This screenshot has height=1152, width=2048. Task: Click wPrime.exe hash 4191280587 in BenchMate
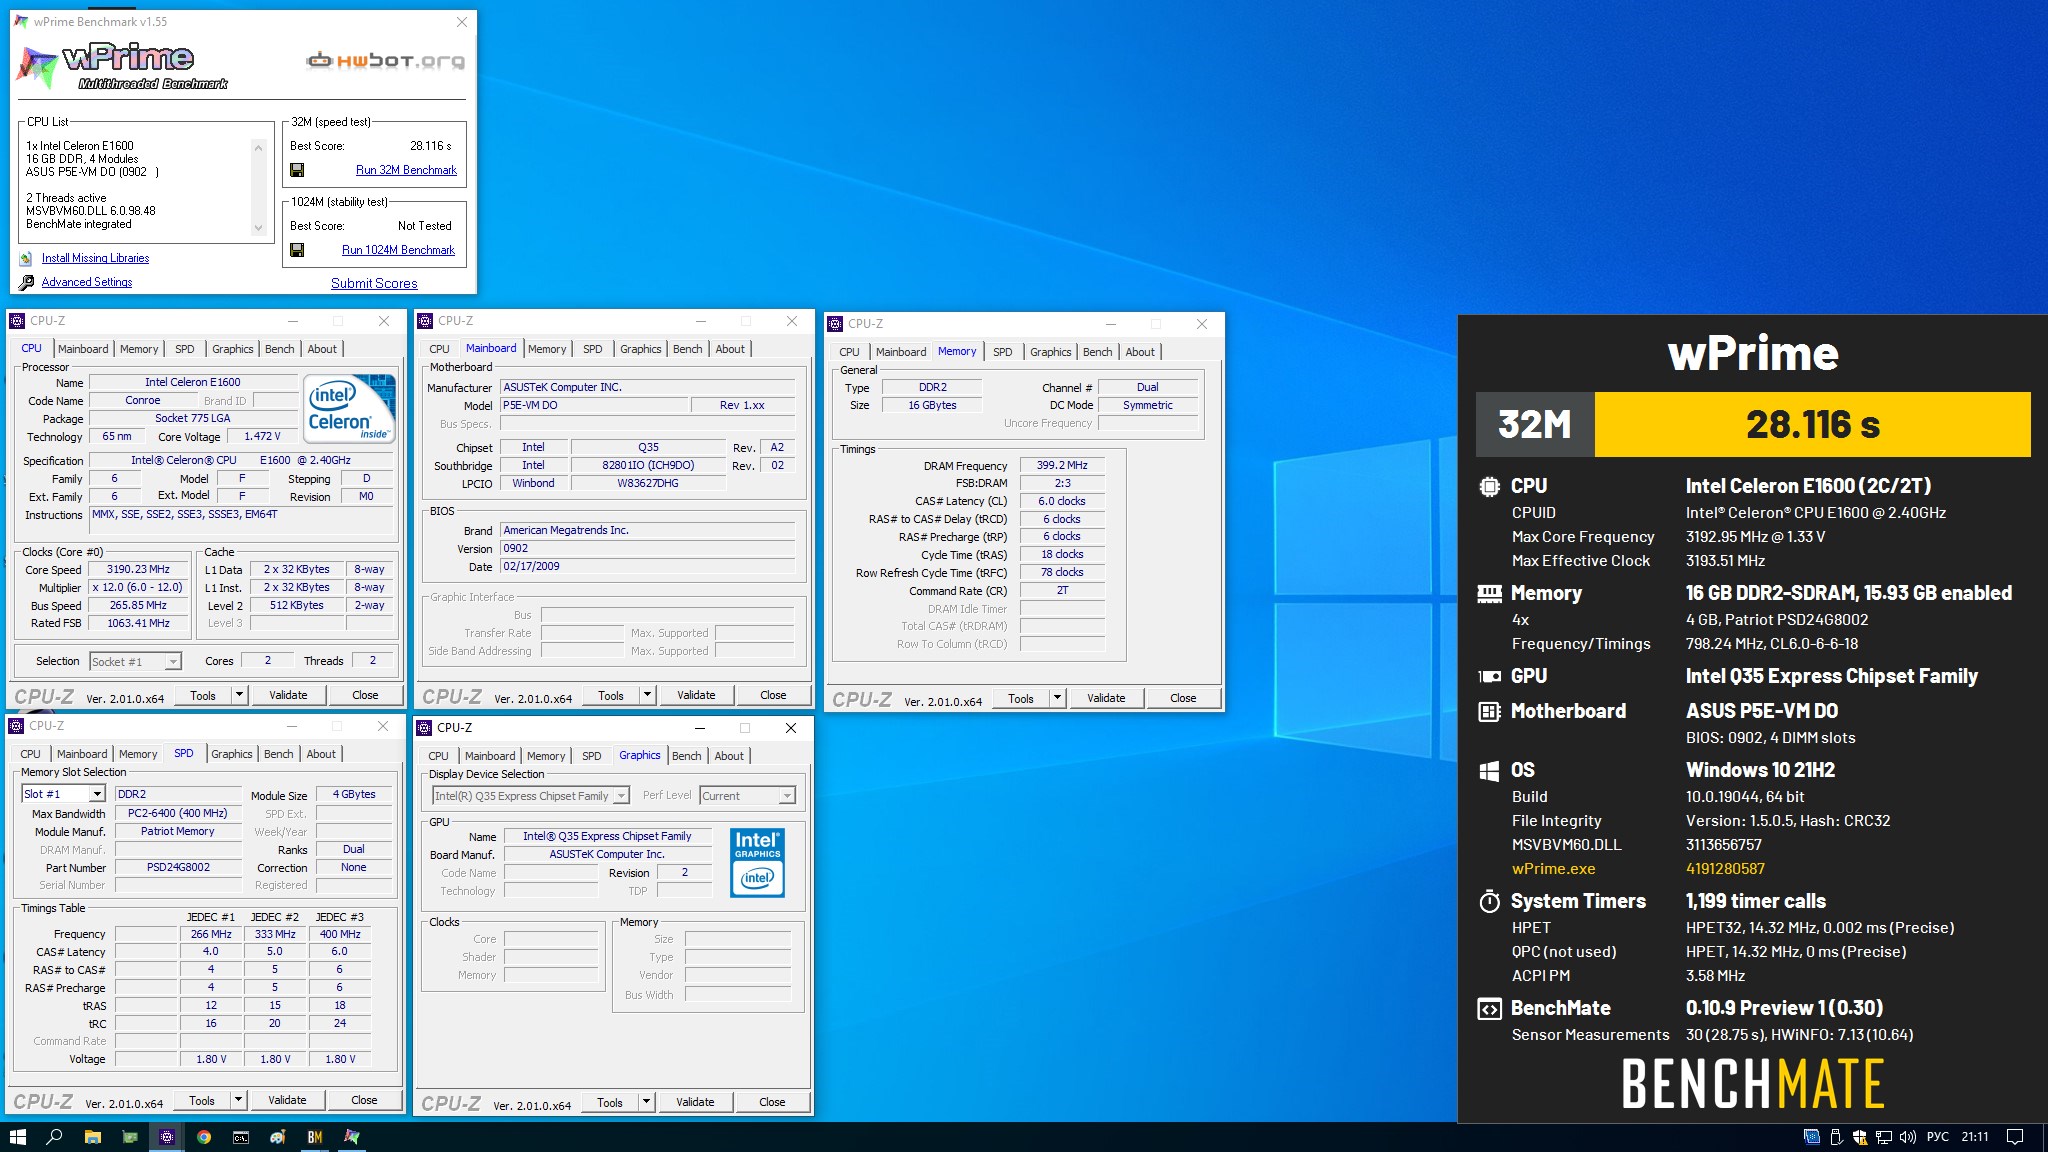(1725, 869)
